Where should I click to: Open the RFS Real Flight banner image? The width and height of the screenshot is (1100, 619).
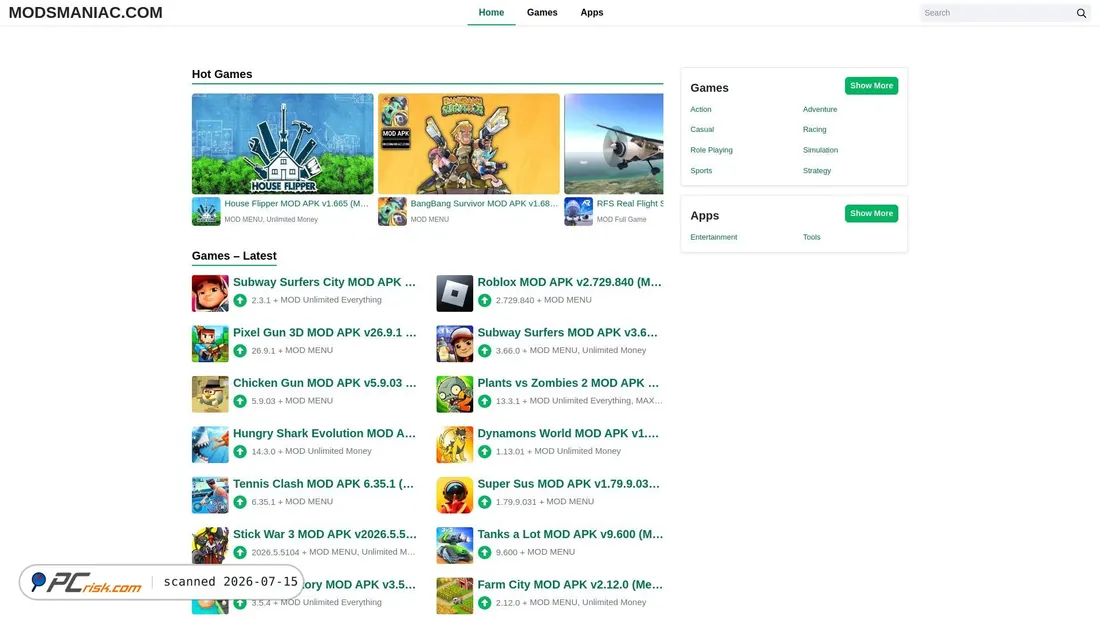pyautogui.click(x=614, y=144)
